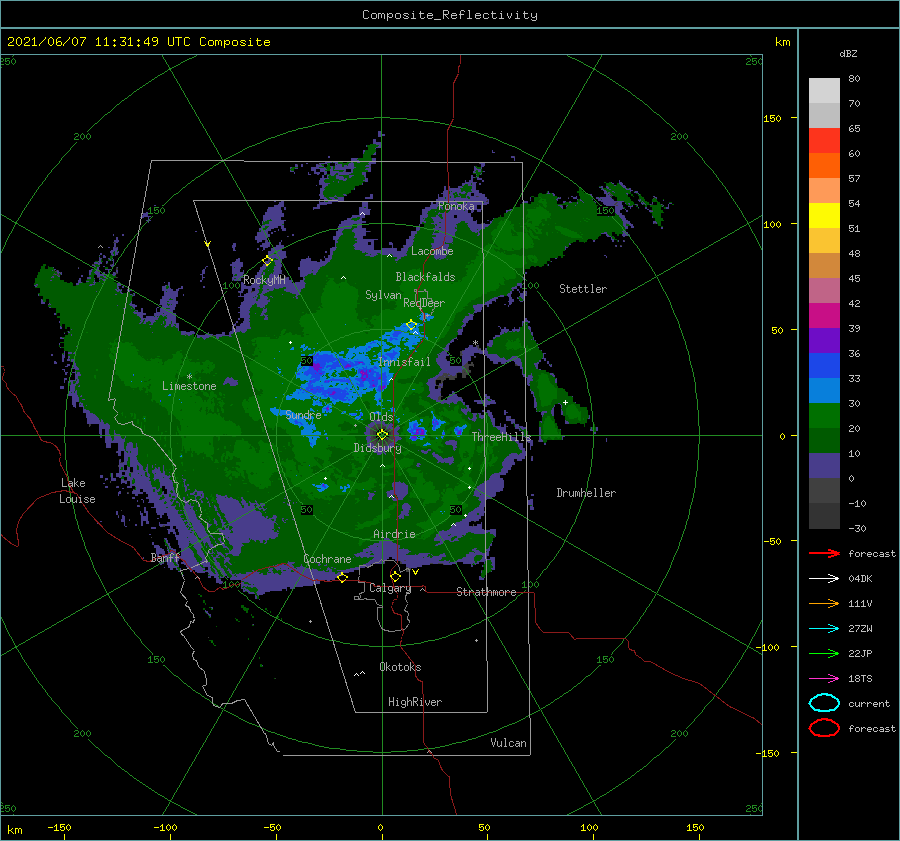Click the RockyMH label
Viewport: 900px width, 841px height.
point(264,280)
